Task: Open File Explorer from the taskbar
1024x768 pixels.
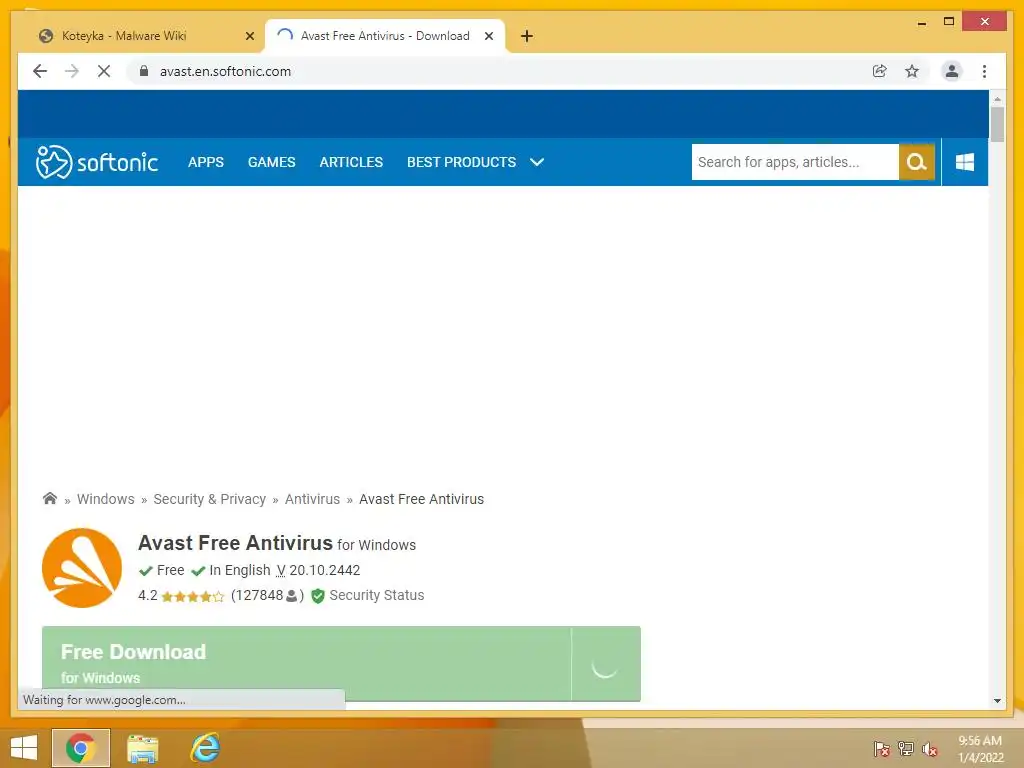Action: (142, 748)
